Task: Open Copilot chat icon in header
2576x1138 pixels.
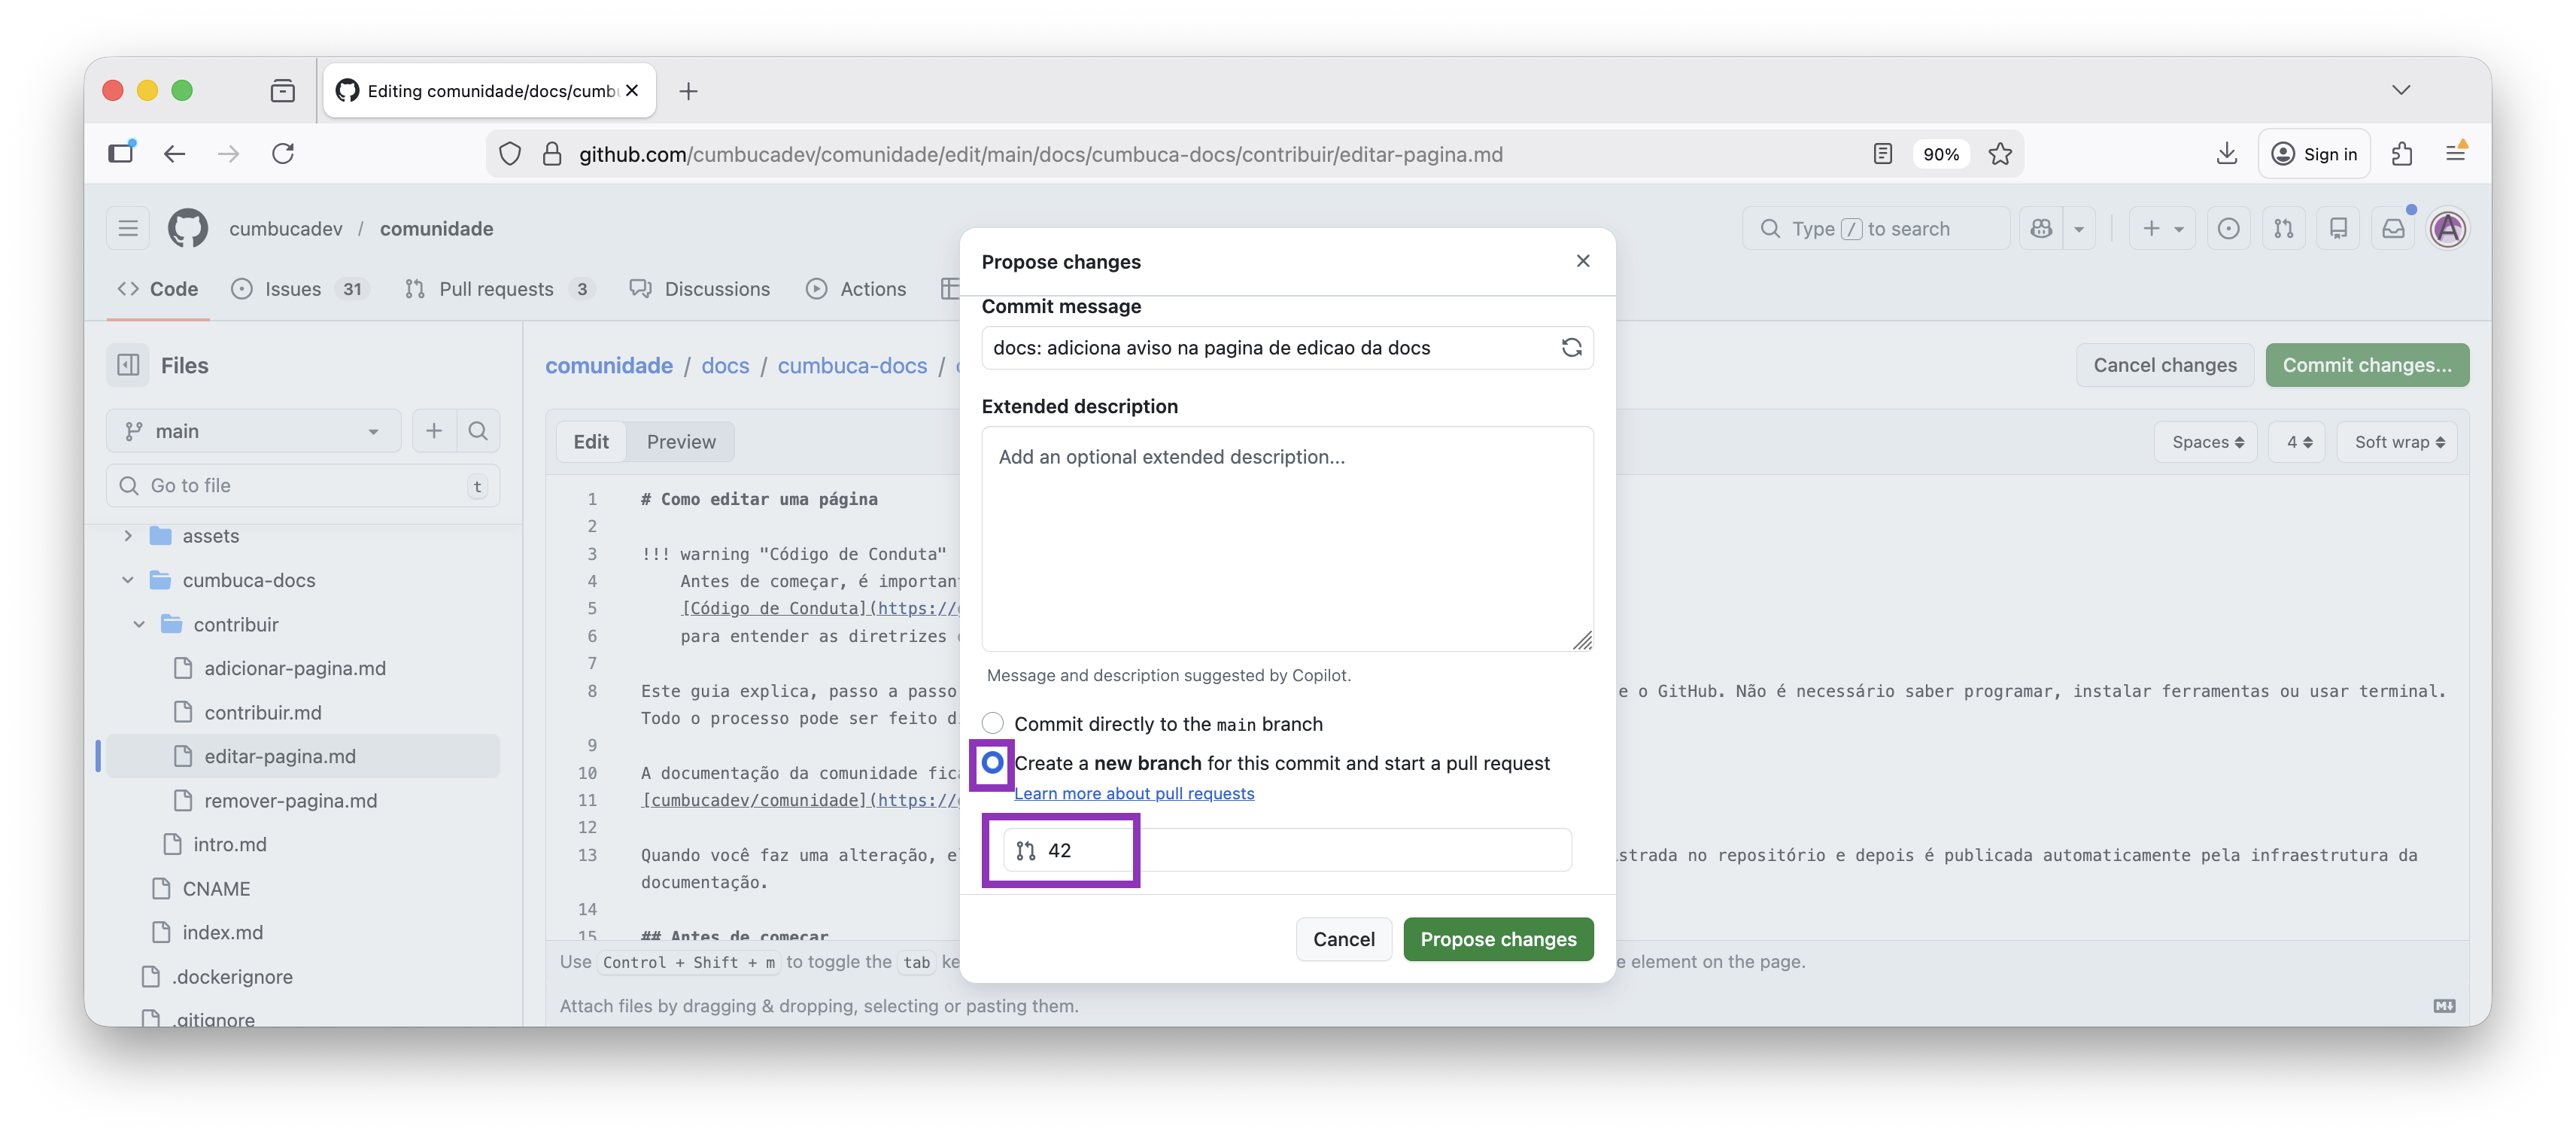Action: [x=2041, y=228]
